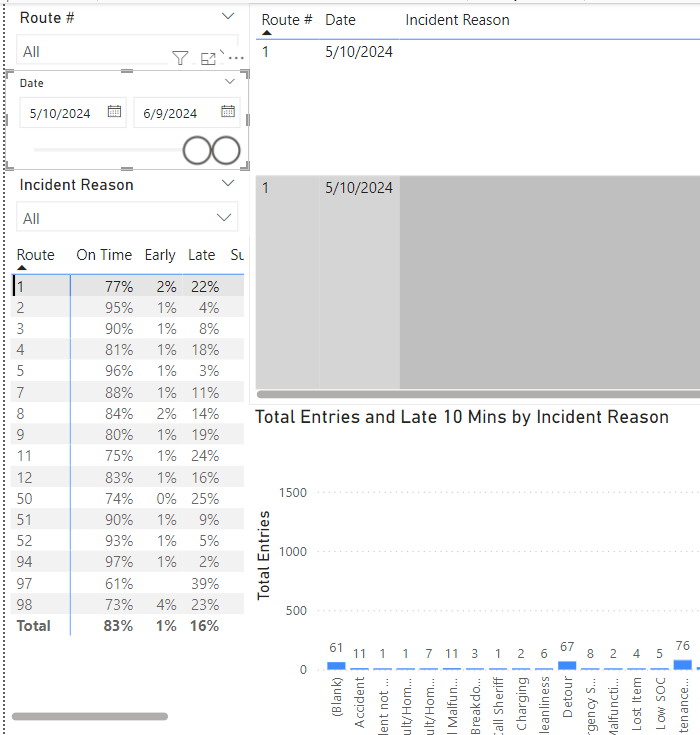
Task: Open focus mode icon on the Date slicer
Action: 208,59
